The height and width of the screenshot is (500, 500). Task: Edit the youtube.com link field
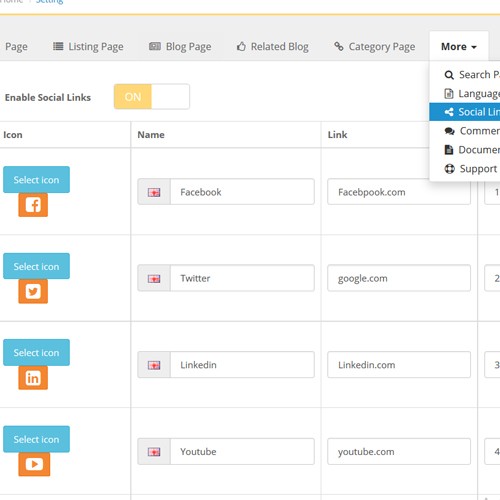(x=399, y=452)
